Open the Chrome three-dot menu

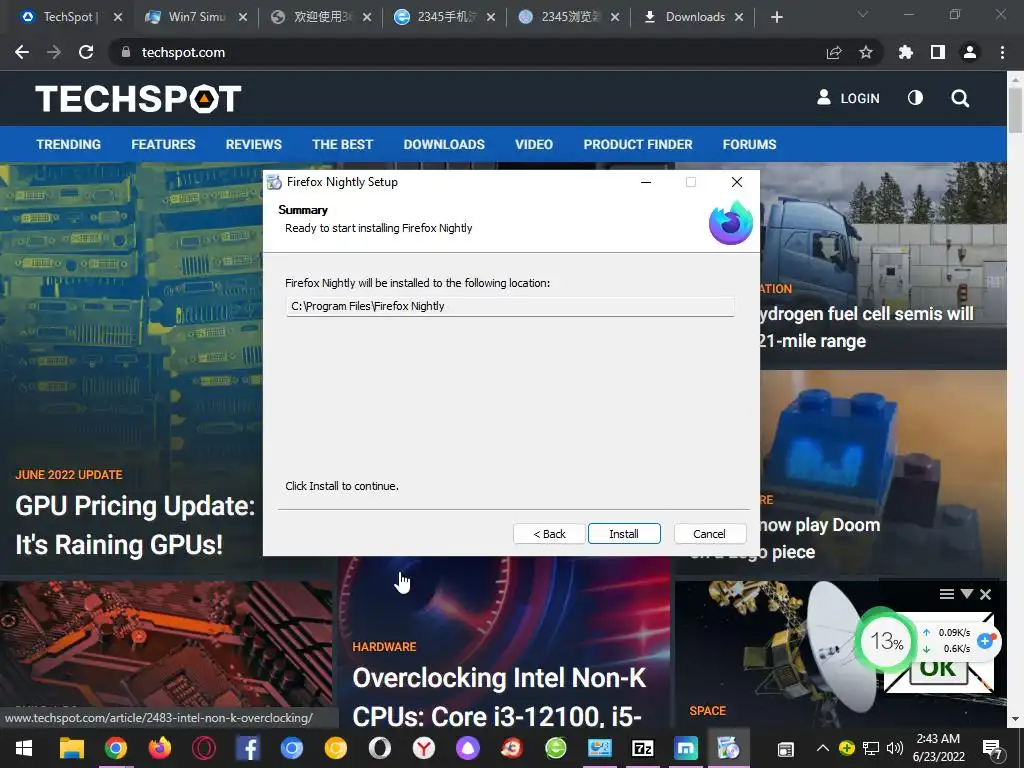pos(1002,52)
